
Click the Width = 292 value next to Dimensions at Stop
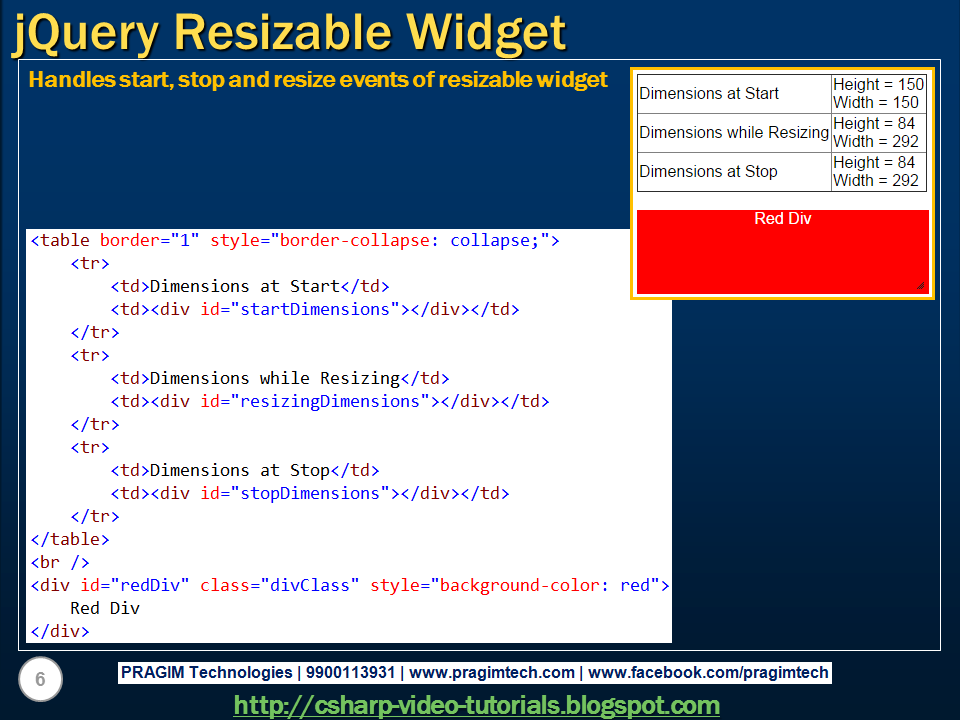click(875, 181)
